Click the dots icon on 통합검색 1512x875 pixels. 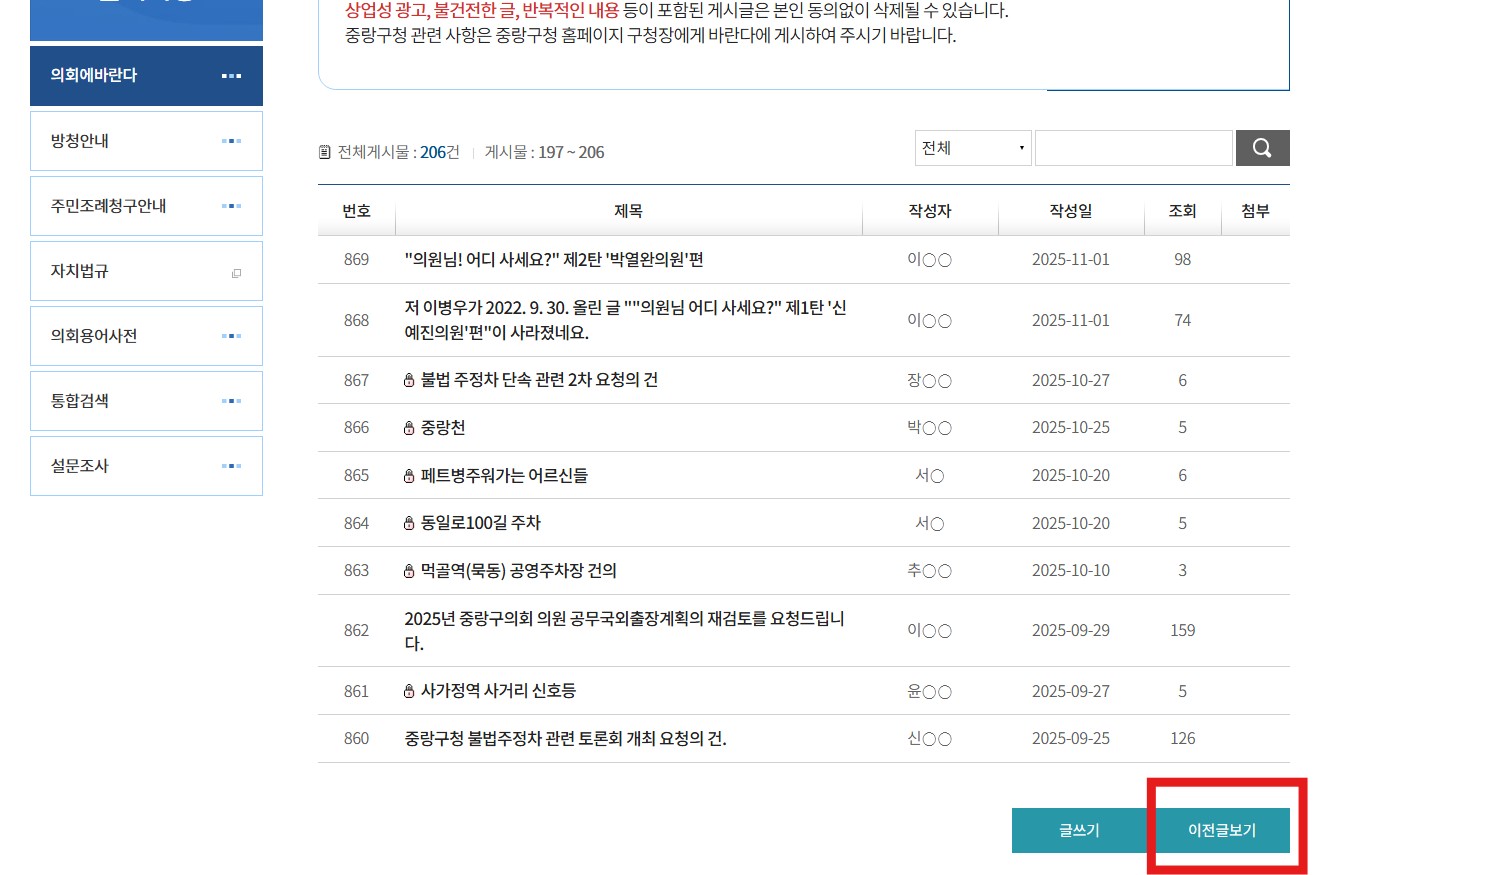point(231,401)
